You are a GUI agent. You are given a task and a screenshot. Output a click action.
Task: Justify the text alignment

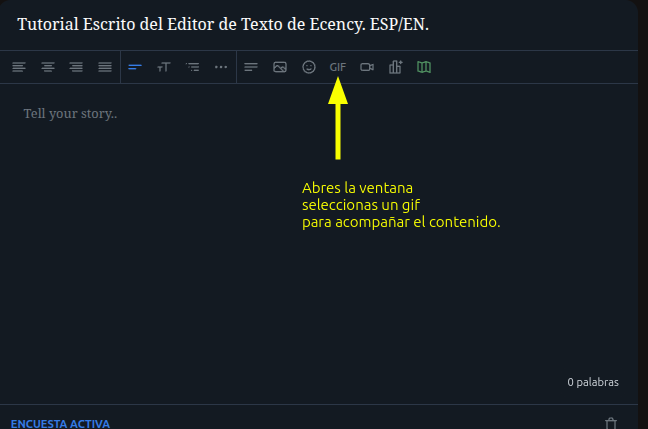pyautogui.click(x=105, y=67)
